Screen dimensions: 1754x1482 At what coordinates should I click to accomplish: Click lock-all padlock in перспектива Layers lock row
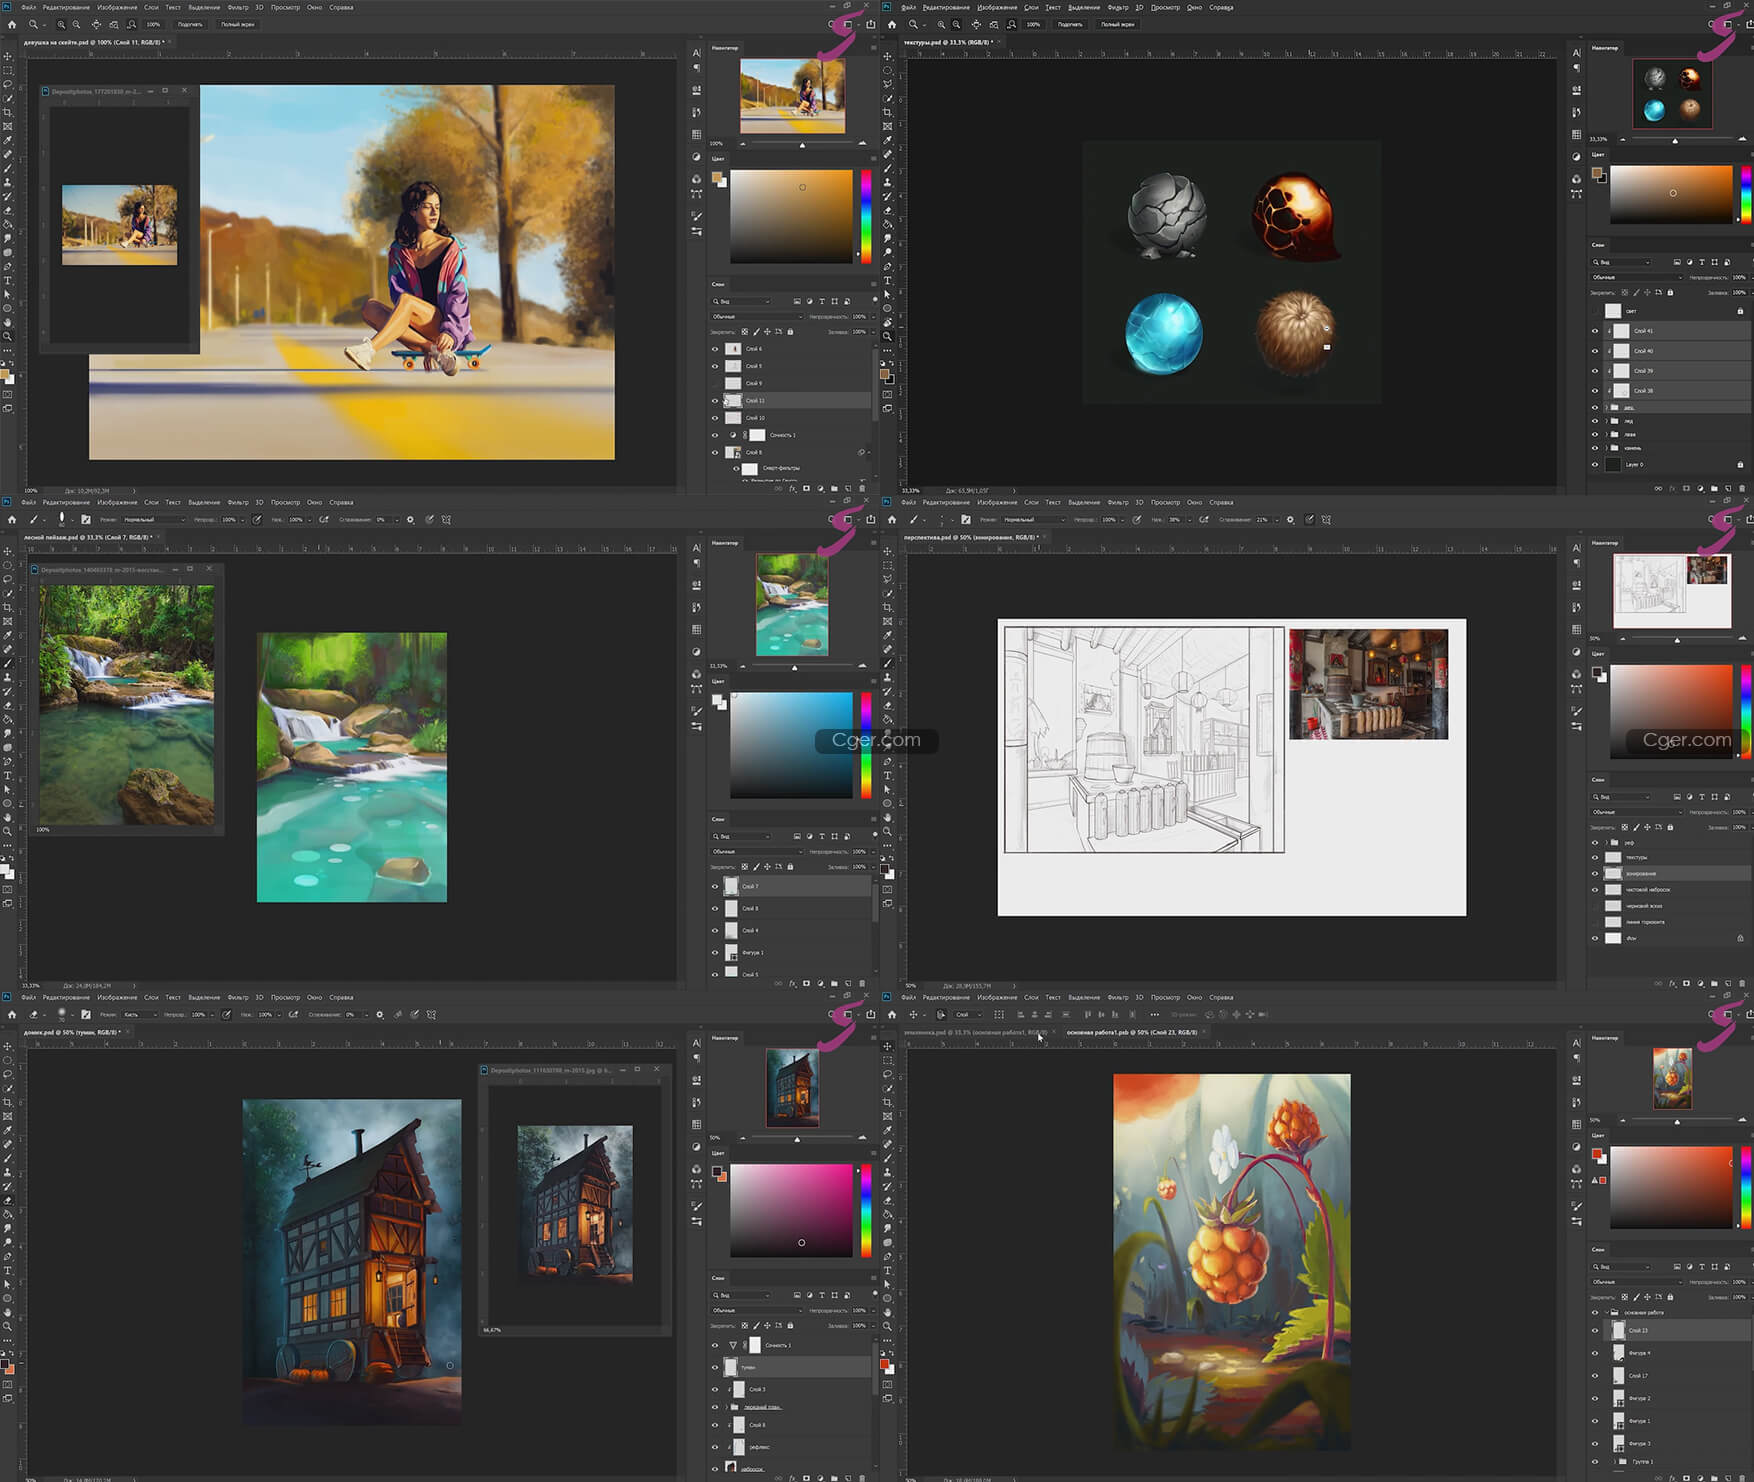tap(1670, 827)
